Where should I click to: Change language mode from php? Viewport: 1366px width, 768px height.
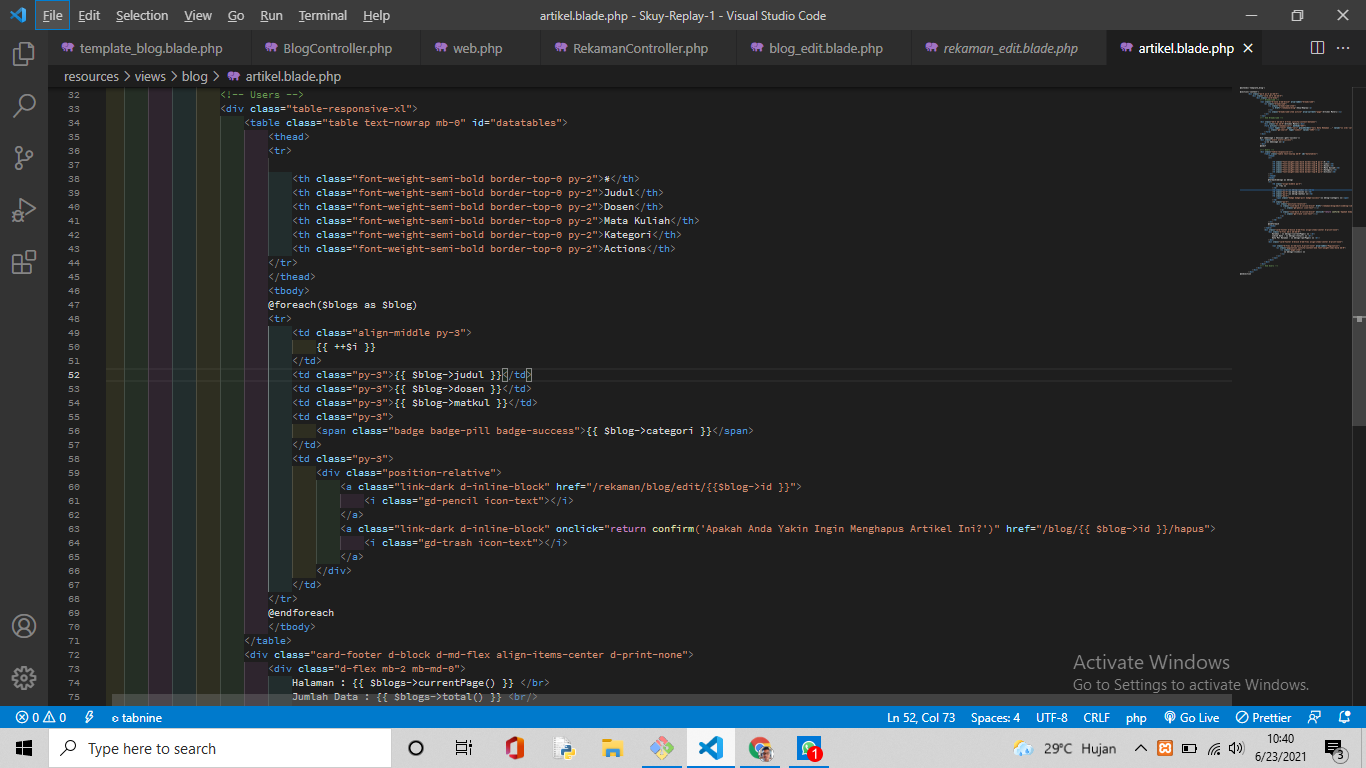coord(1136,718)
